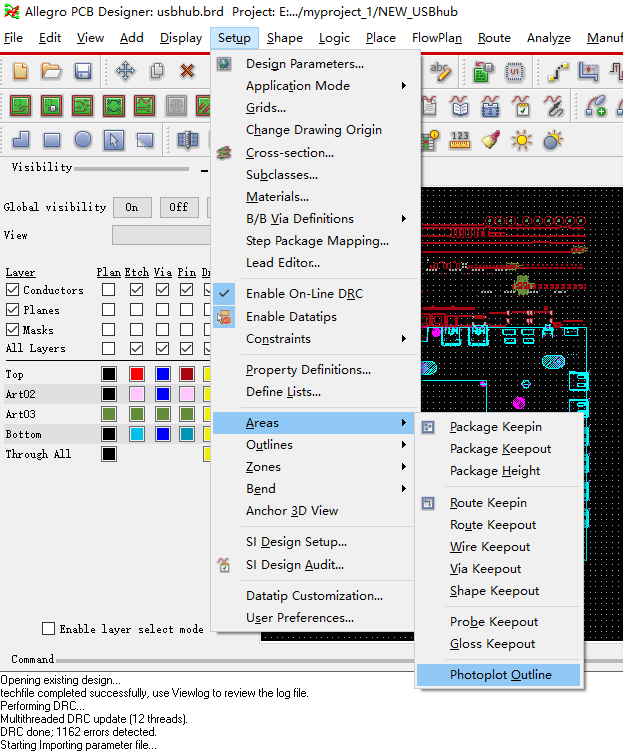Click the Through All black swatch
The image size is (623, 753).
(x=109, y=454)
